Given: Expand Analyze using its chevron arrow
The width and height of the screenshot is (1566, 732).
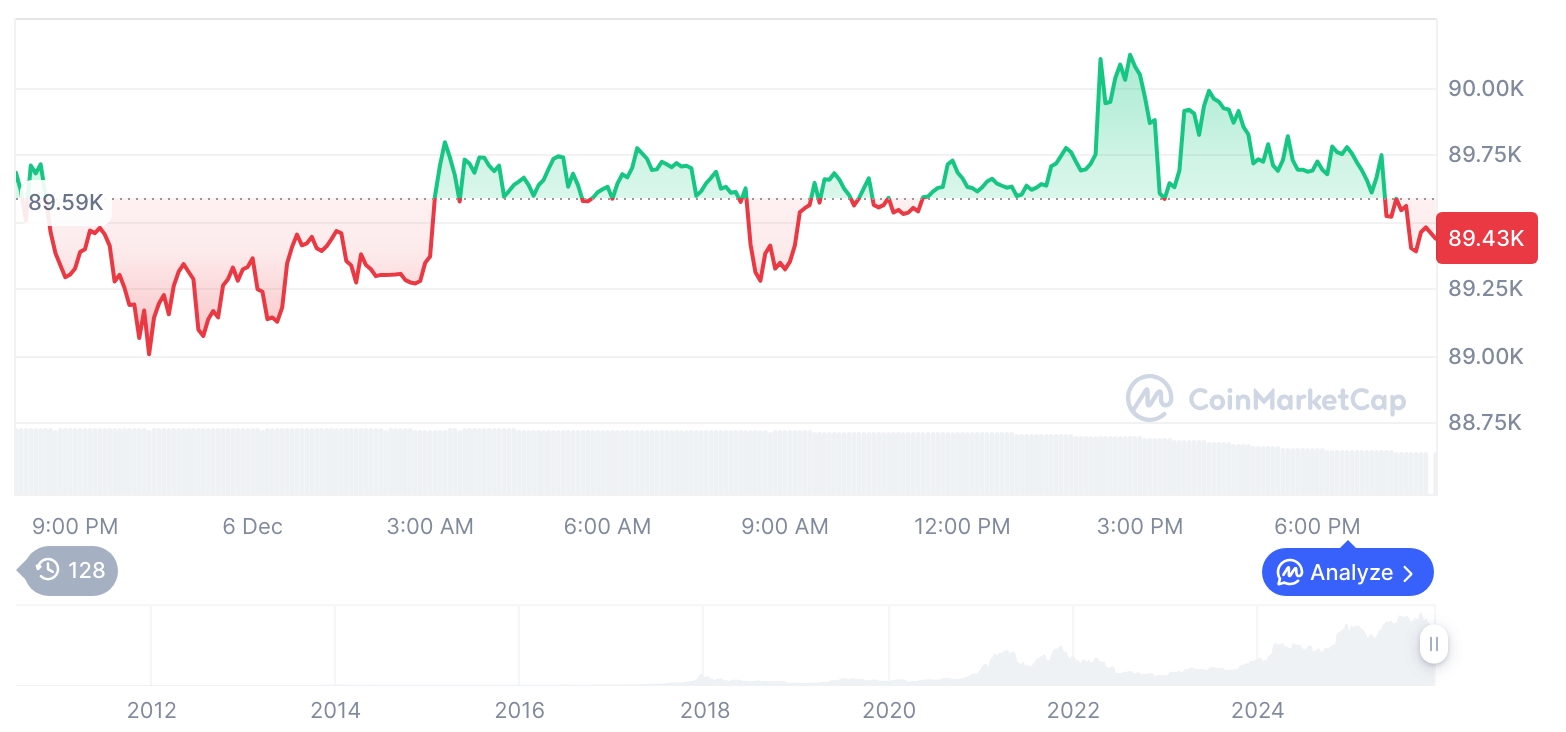Looking at the screenshot, I should [x=1409, y=573].
